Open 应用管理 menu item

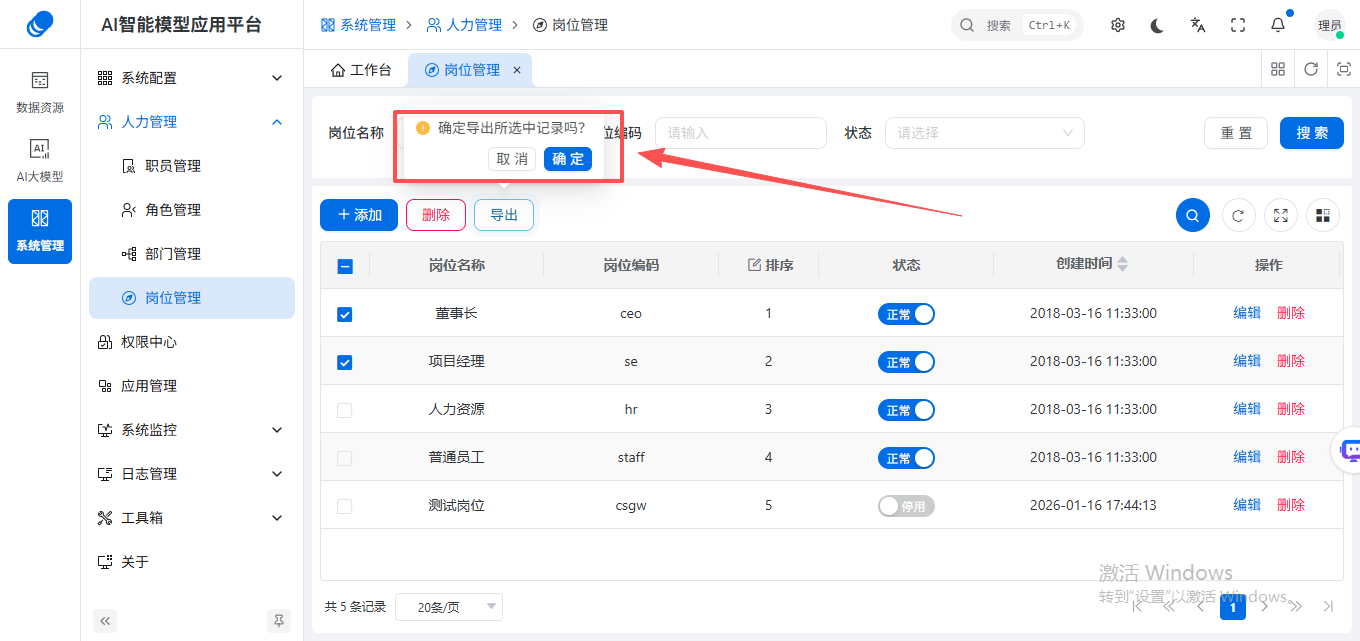[192, 386]
